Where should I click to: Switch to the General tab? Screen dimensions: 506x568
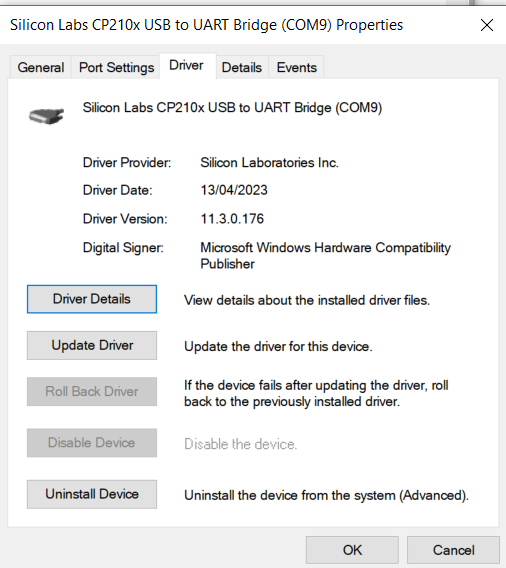pyautogui.click(x=41, y=67)
